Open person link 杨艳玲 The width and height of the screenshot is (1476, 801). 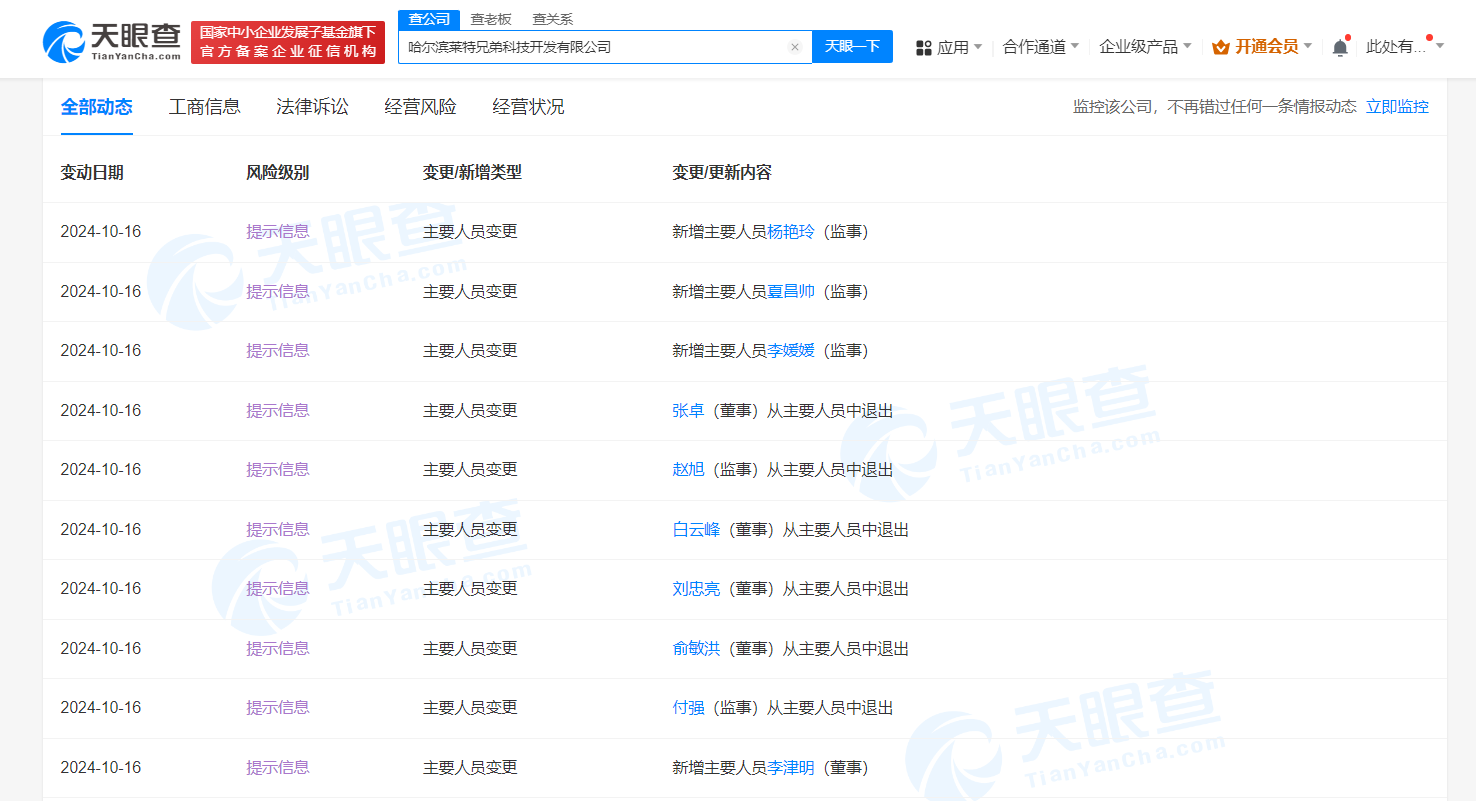click(x=791, y=232)
